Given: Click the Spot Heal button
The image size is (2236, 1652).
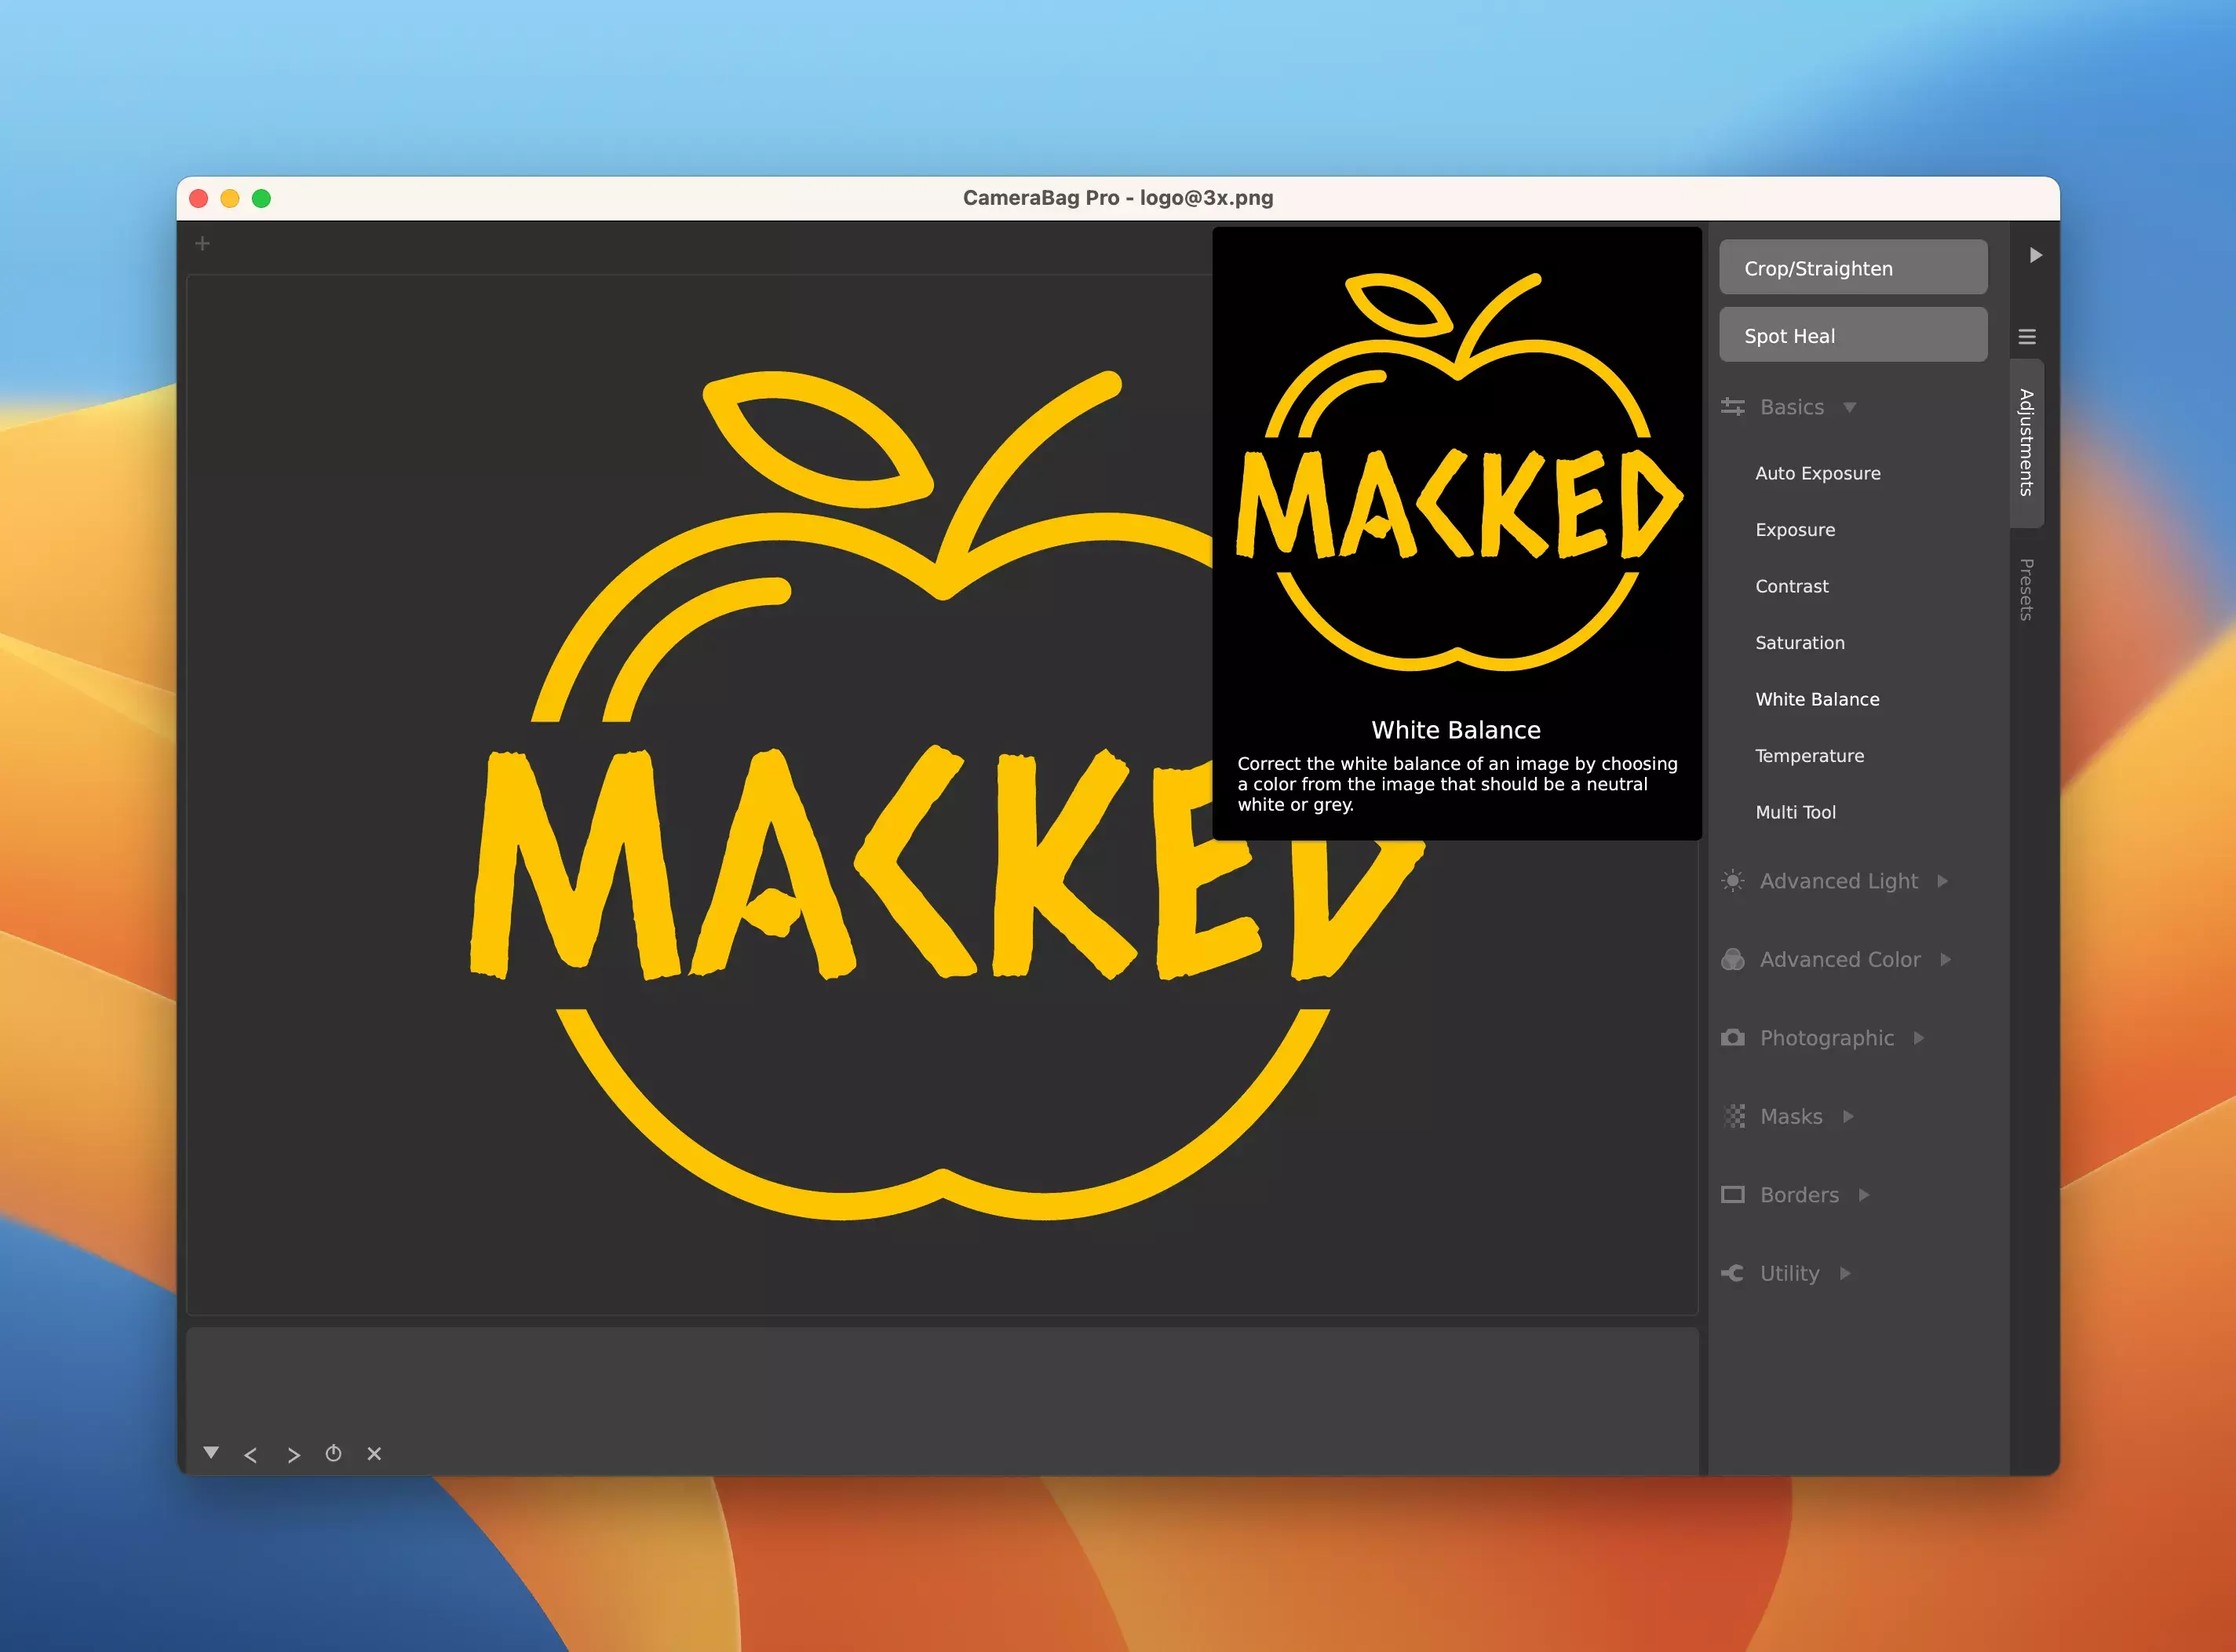Looking at the screenshot, I should click(x=1852, y=336).
